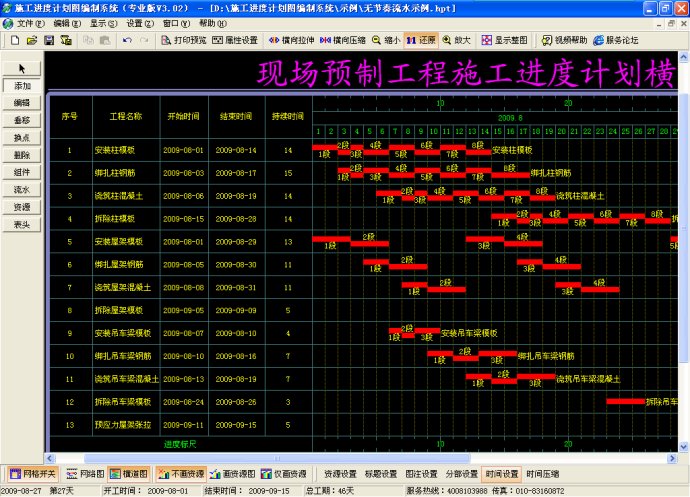Click the 删除 delete button in sidebar
This screenshot has height=497, width=690.
pos(22,155)
